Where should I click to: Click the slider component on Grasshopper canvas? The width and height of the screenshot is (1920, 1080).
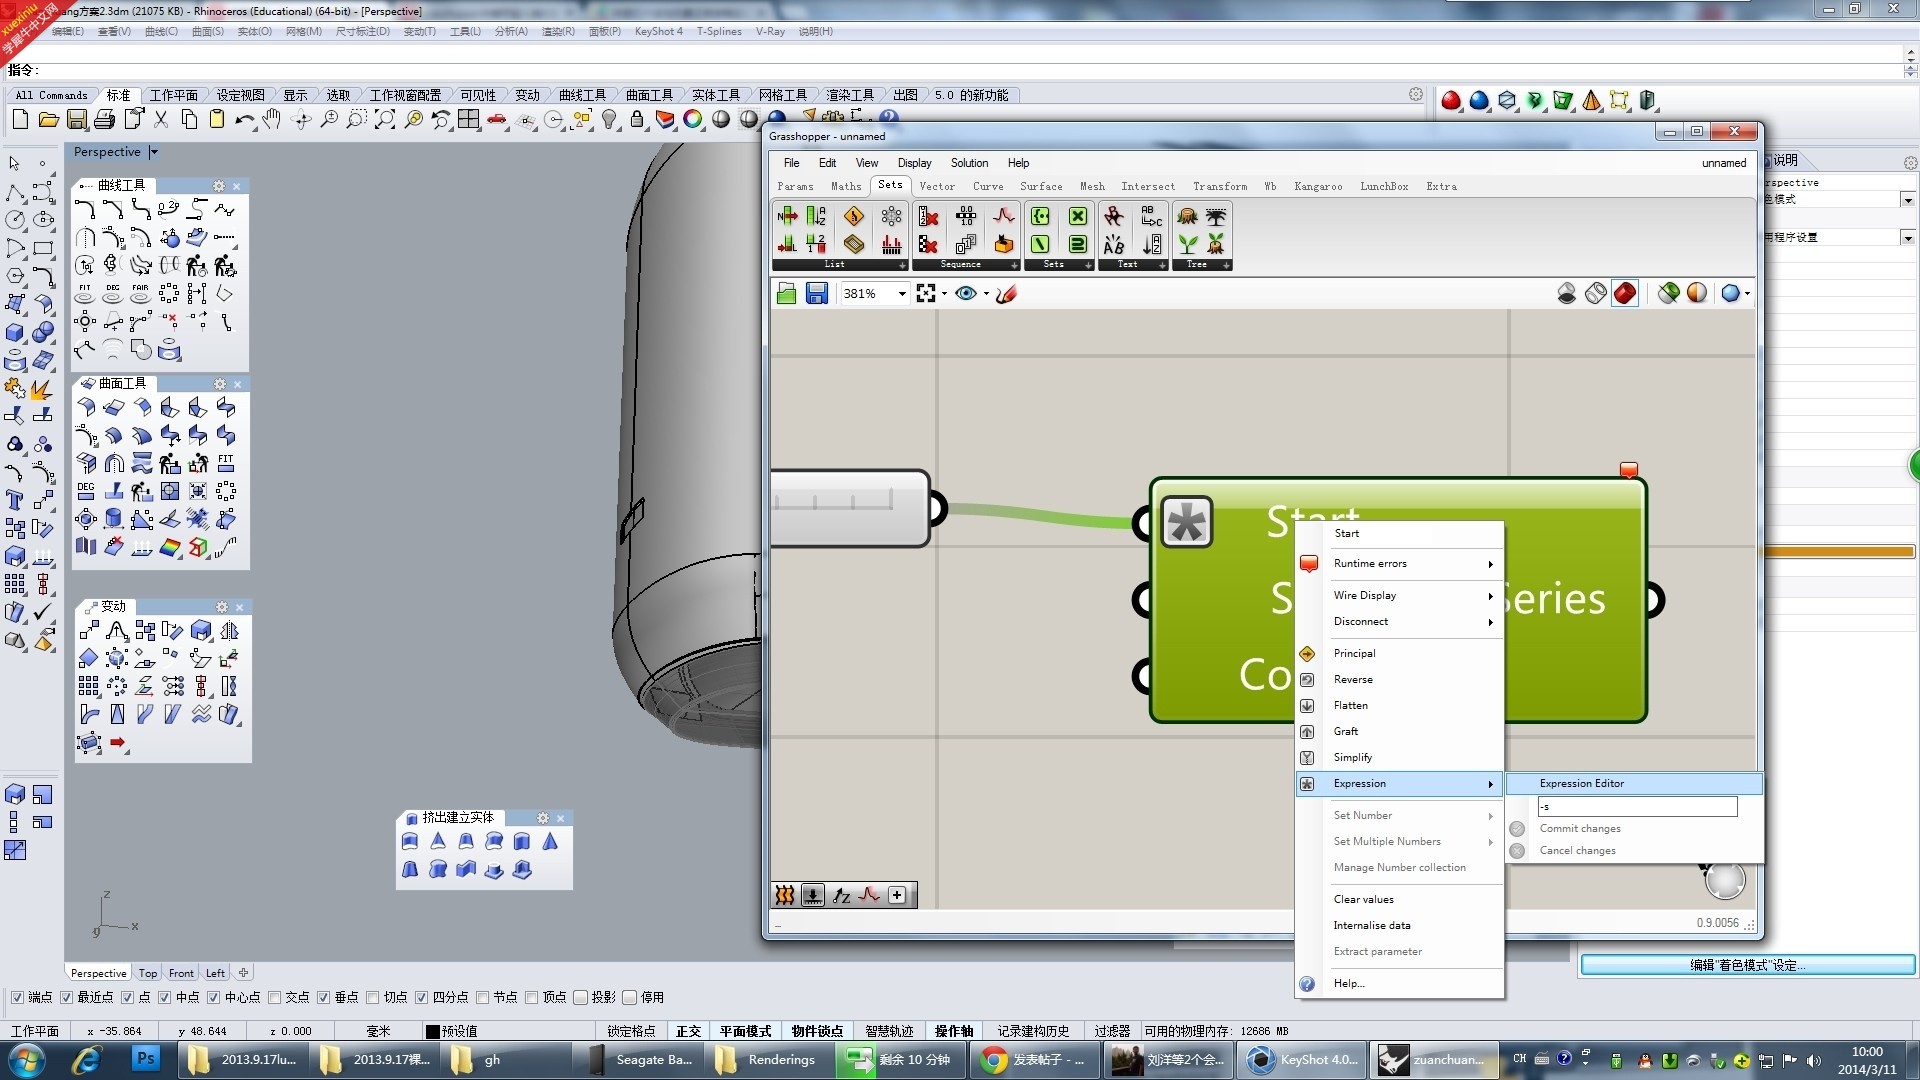(851, 508)
